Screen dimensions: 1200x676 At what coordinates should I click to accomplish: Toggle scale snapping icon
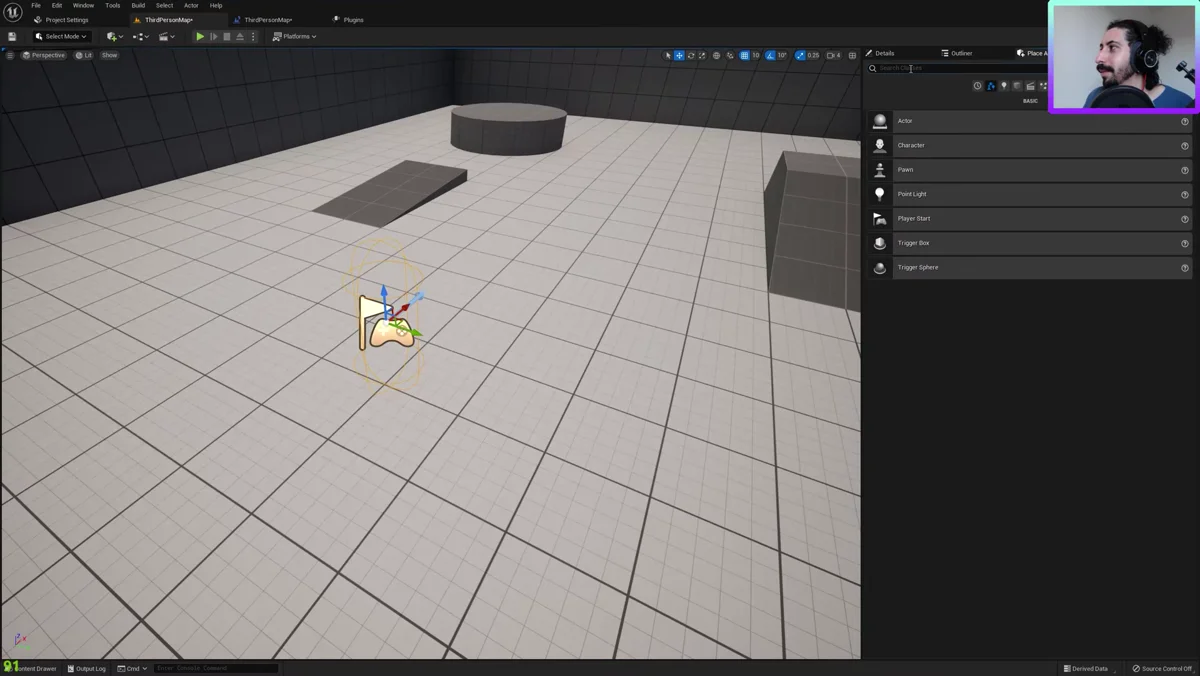(800, 55)
